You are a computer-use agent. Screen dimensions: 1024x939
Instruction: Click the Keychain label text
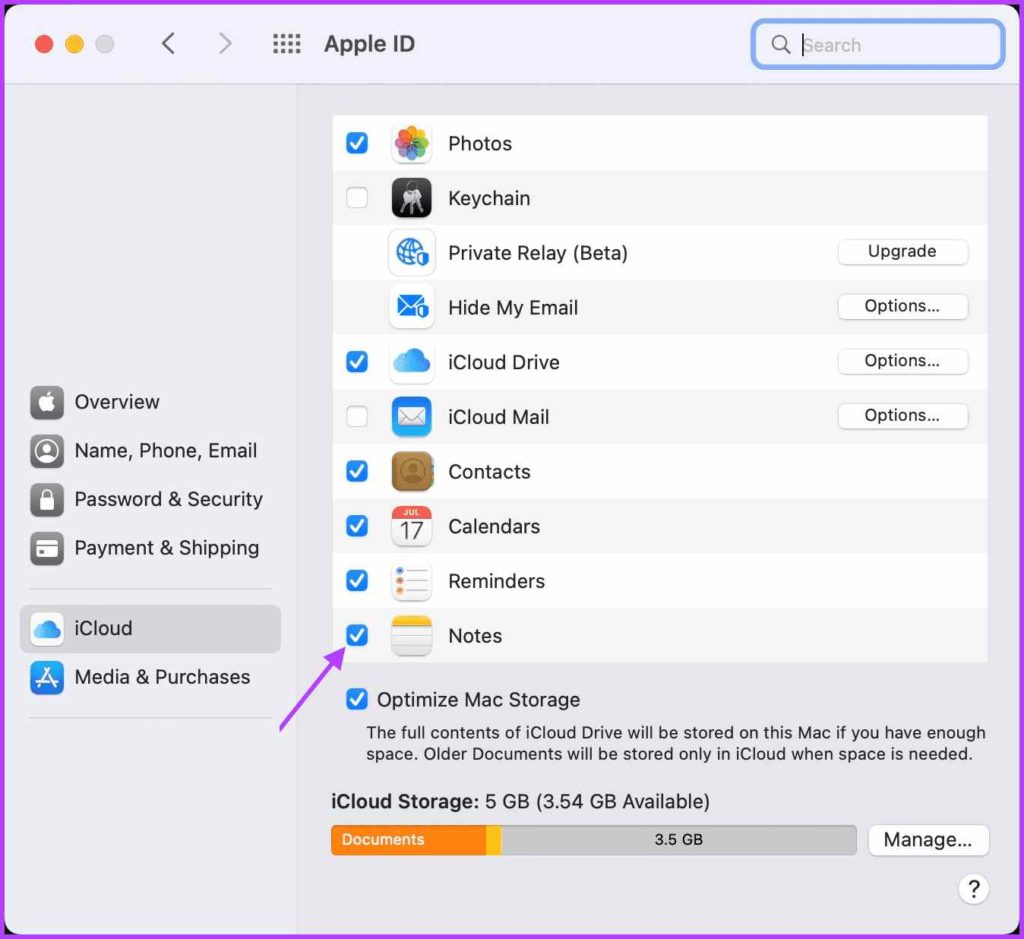[489, 199]
